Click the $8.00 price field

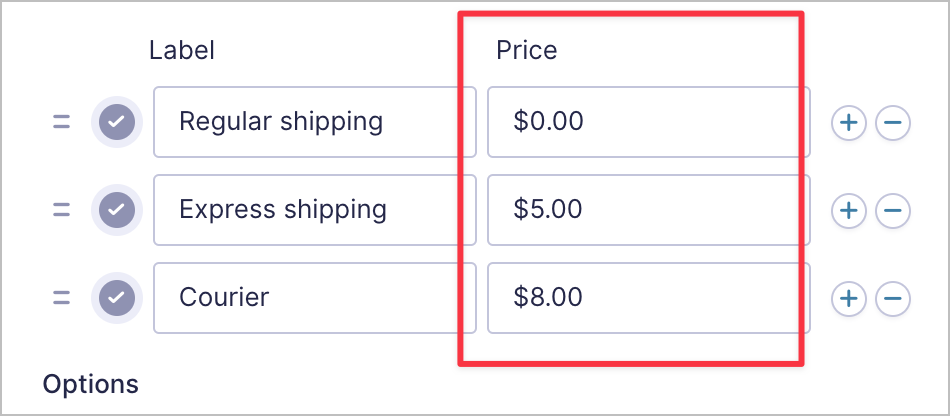648,298
